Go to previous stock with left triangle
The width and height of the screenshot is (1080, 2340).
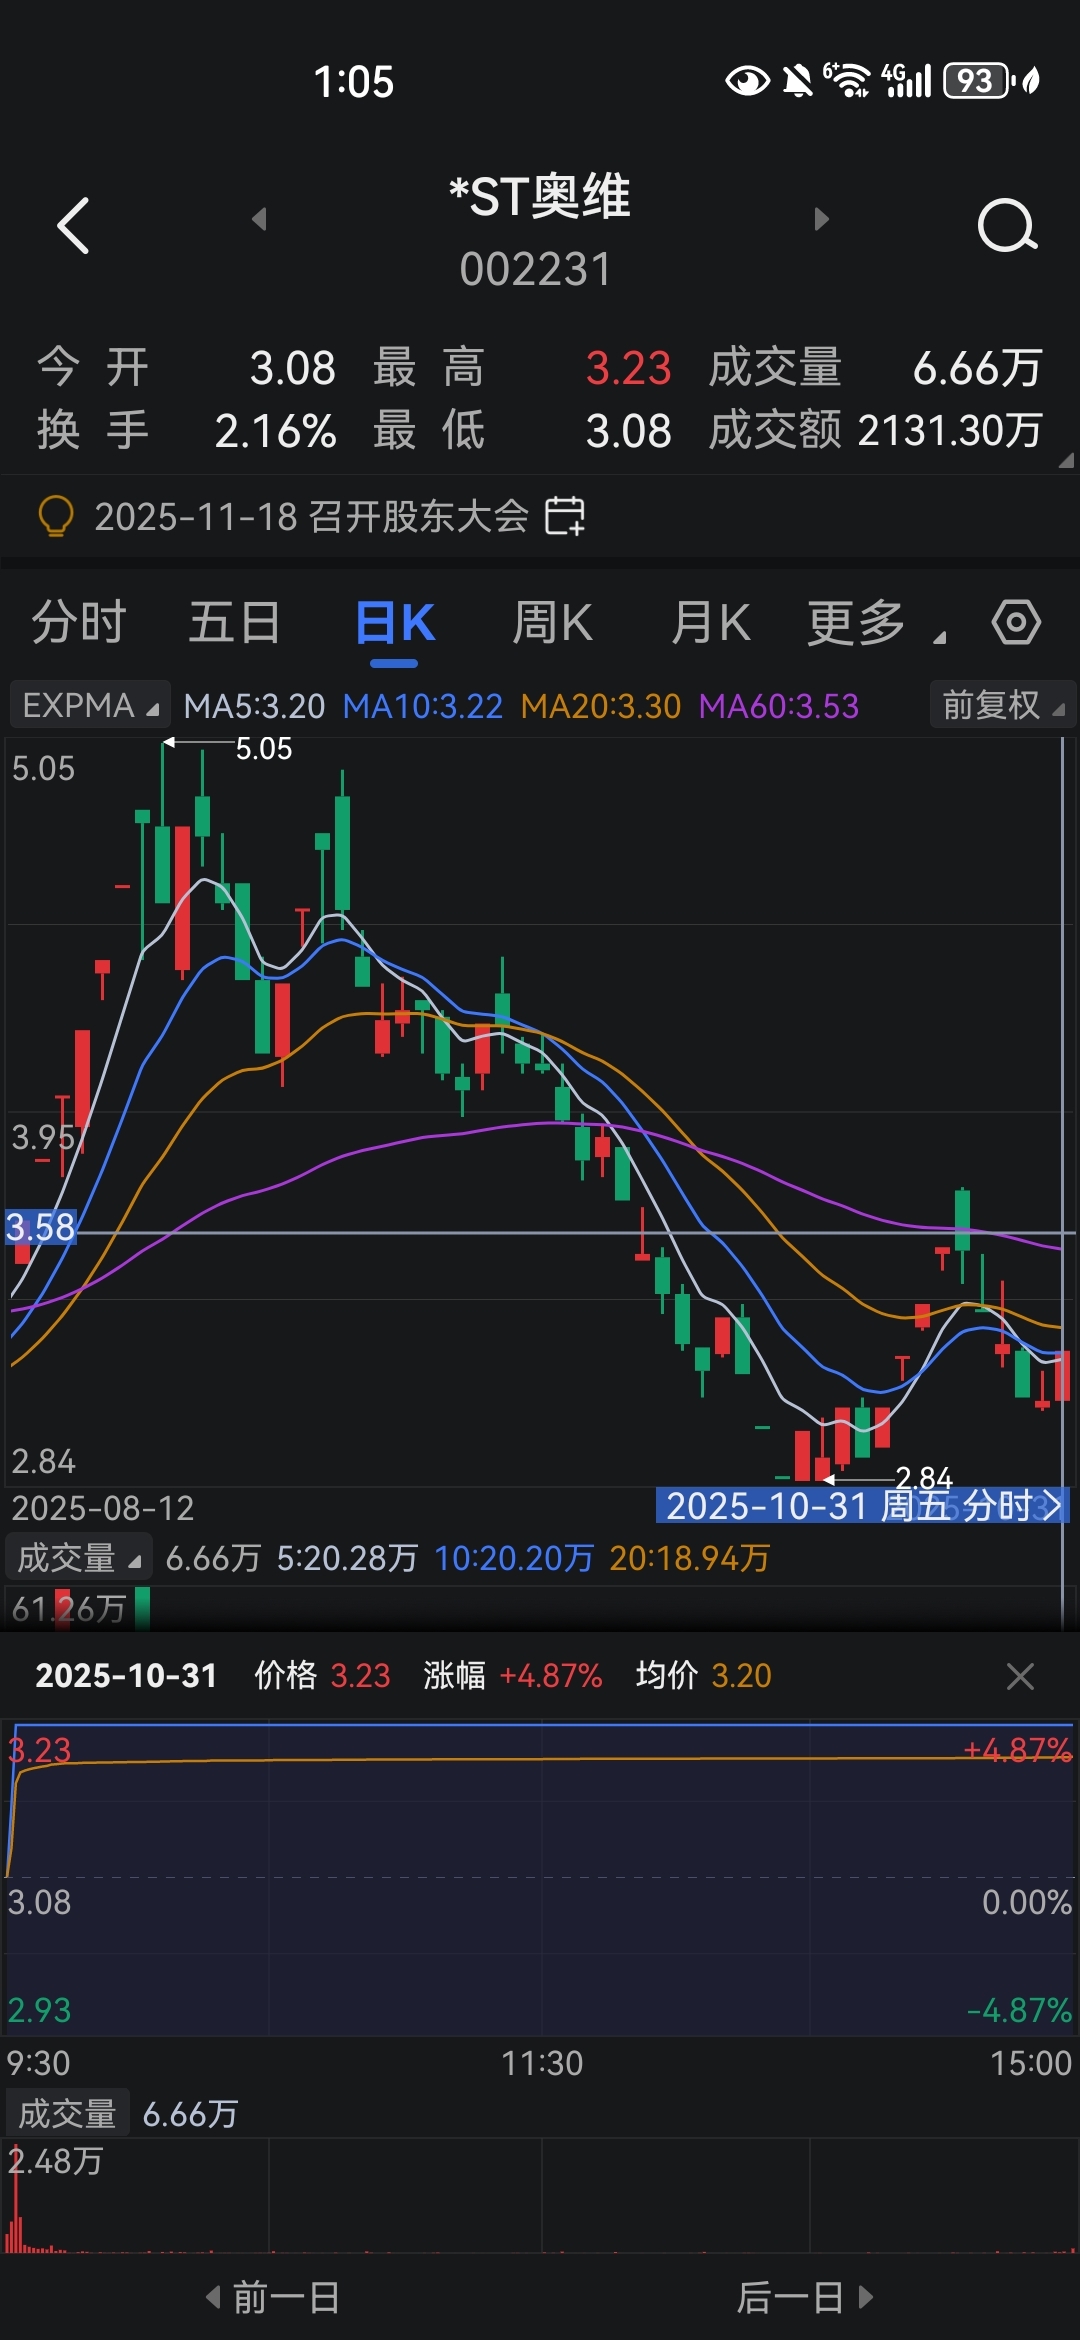259,219
